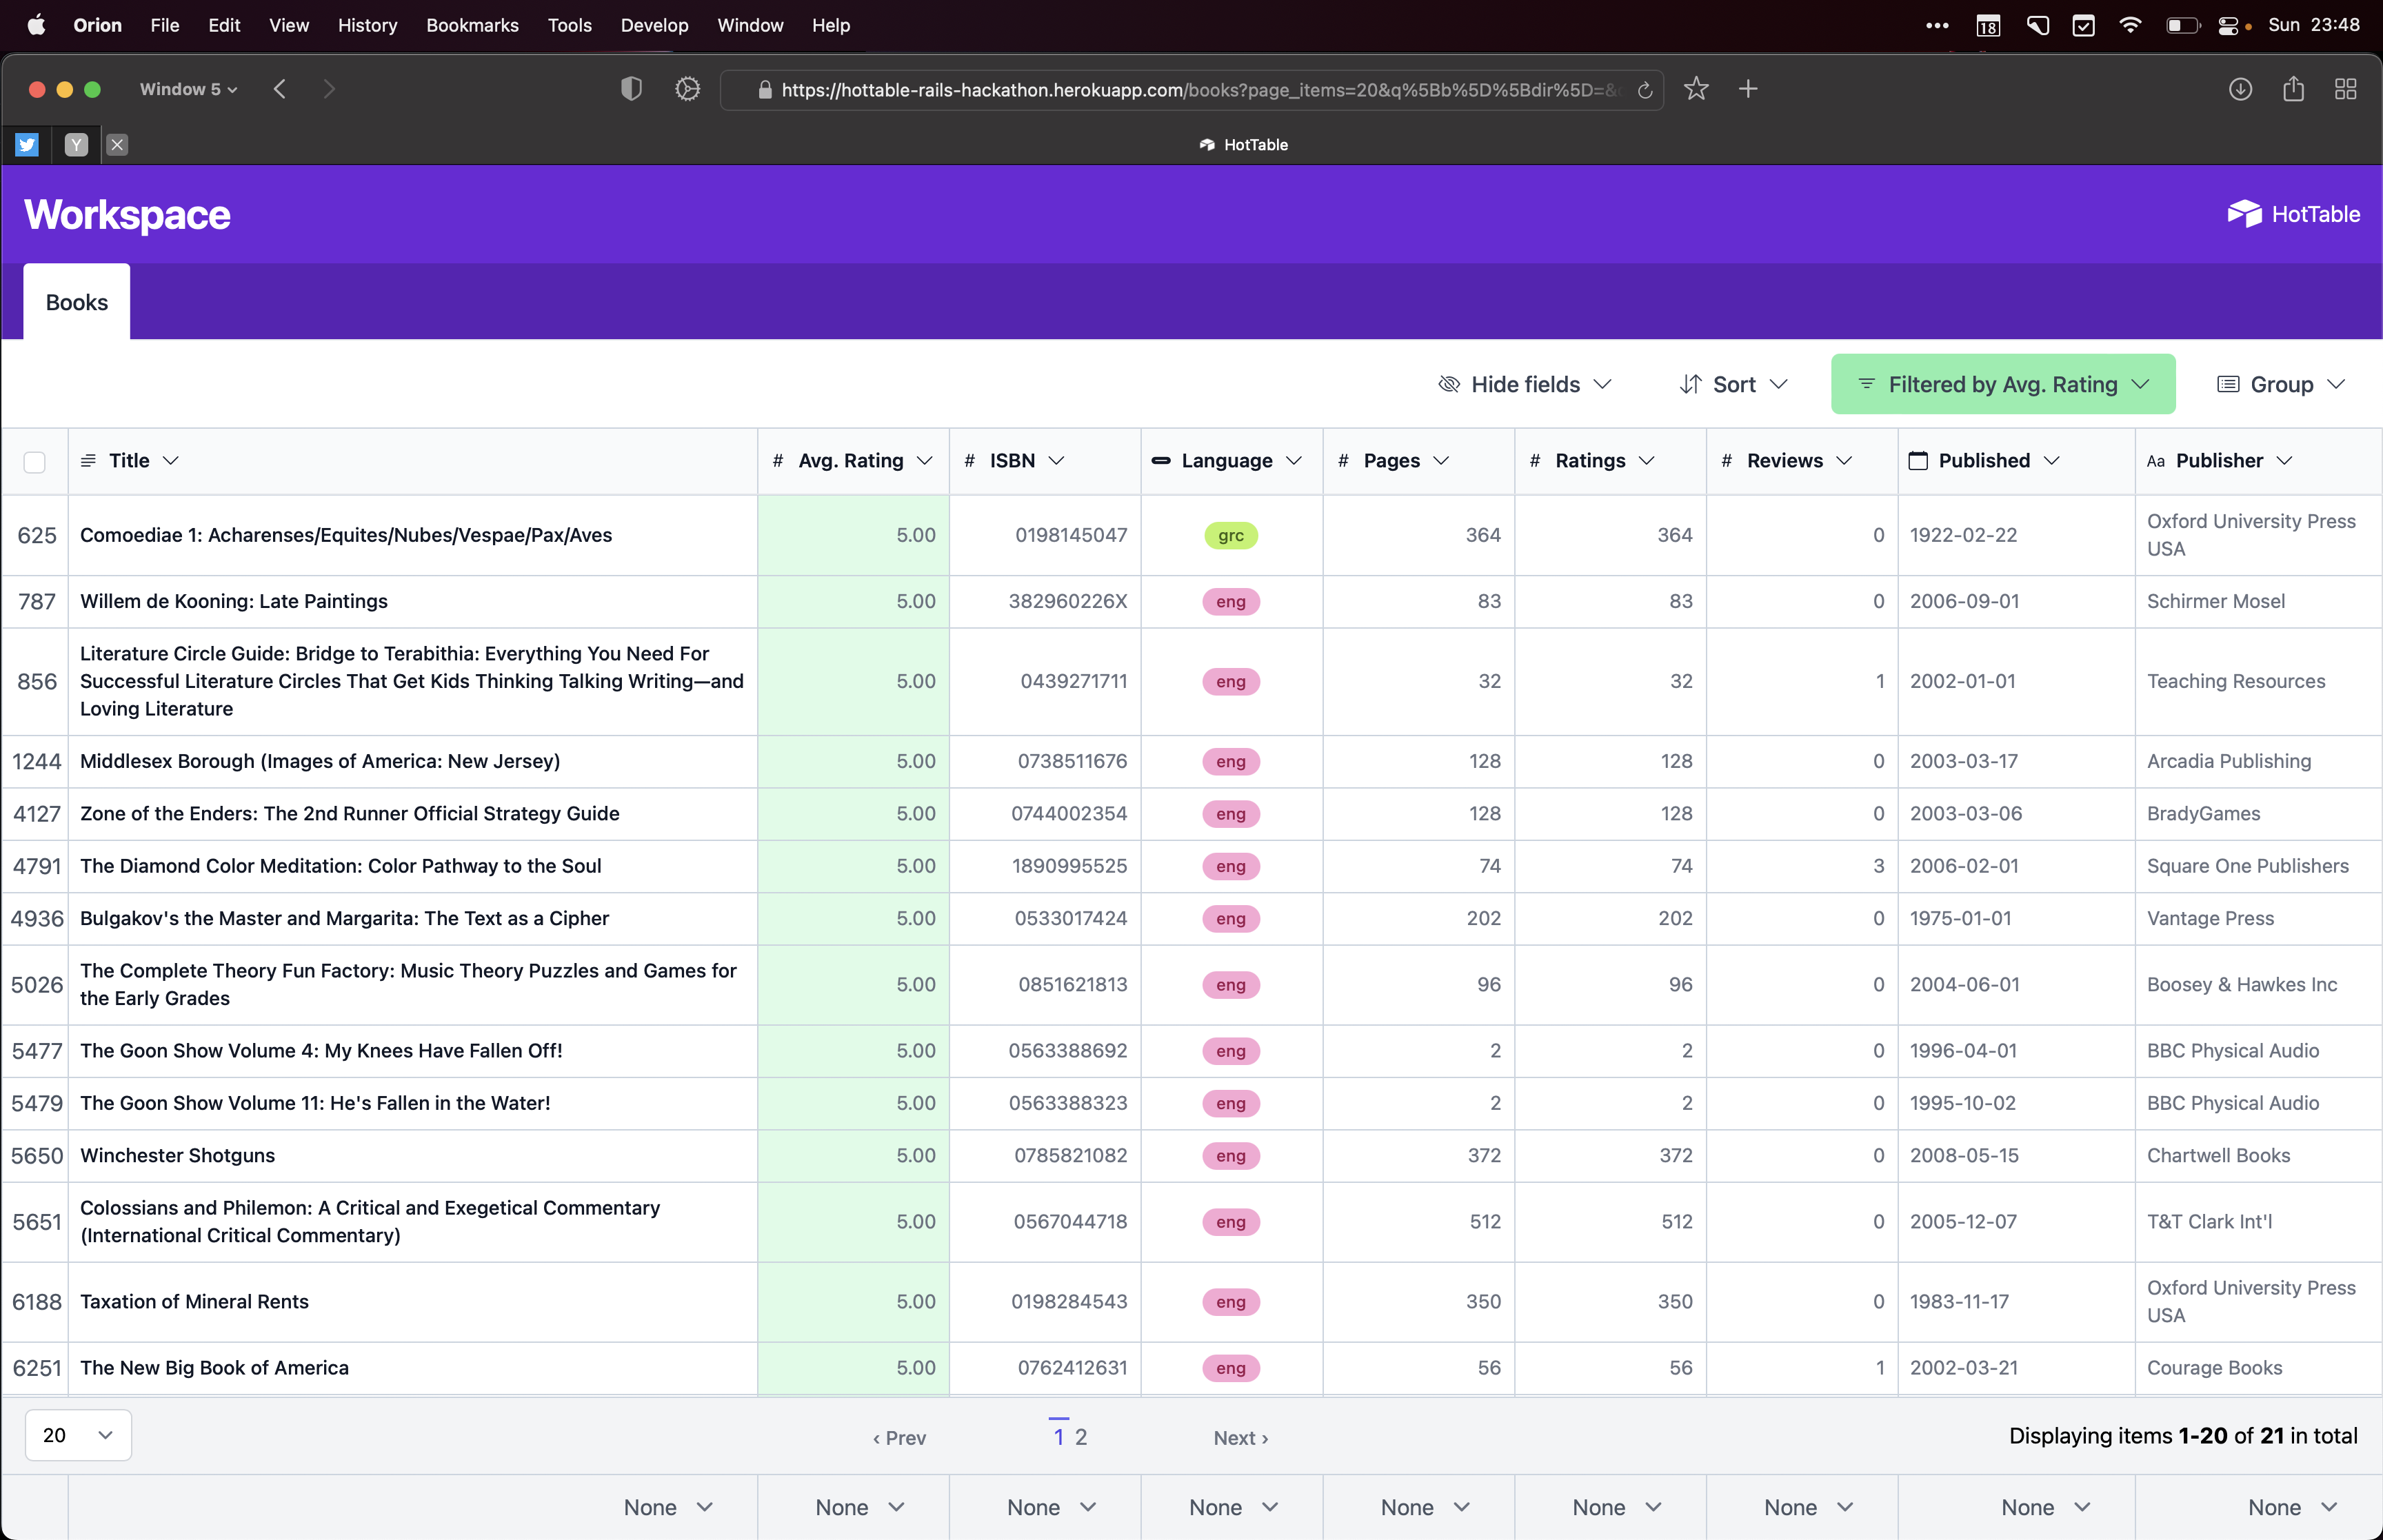Click the shield privacy icon in toolbar
Viewport: 2383px width, 1540px height.
pos(631,89)
